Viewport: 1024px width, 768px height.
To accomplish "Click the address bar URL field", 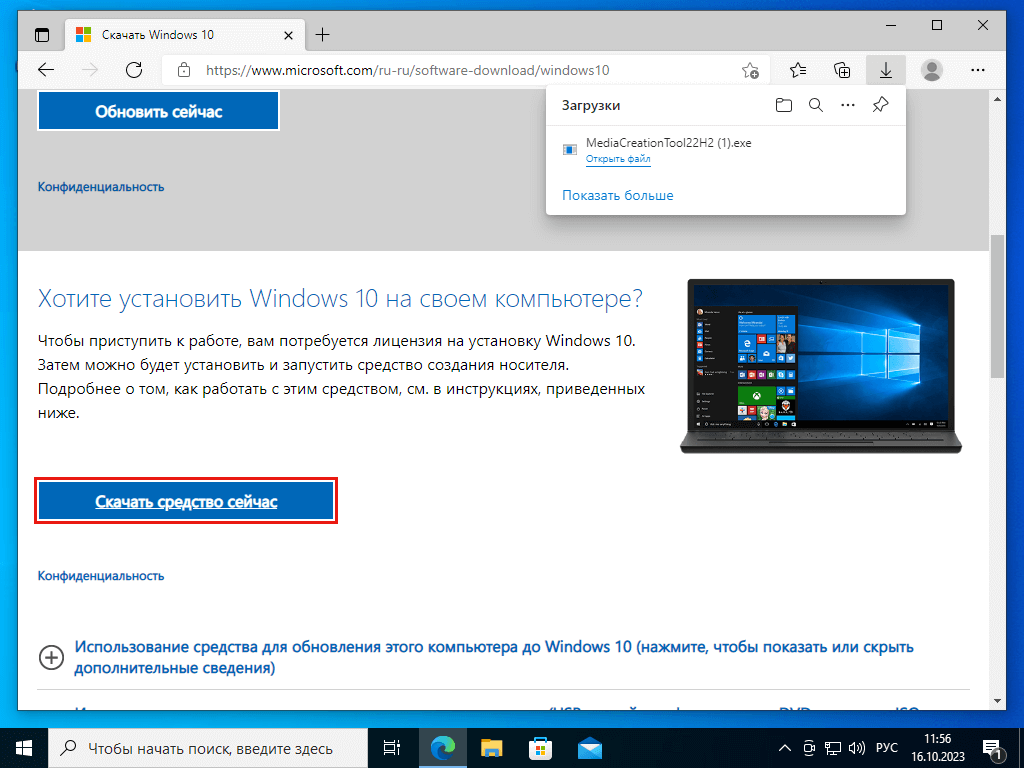I will (450, 70).
